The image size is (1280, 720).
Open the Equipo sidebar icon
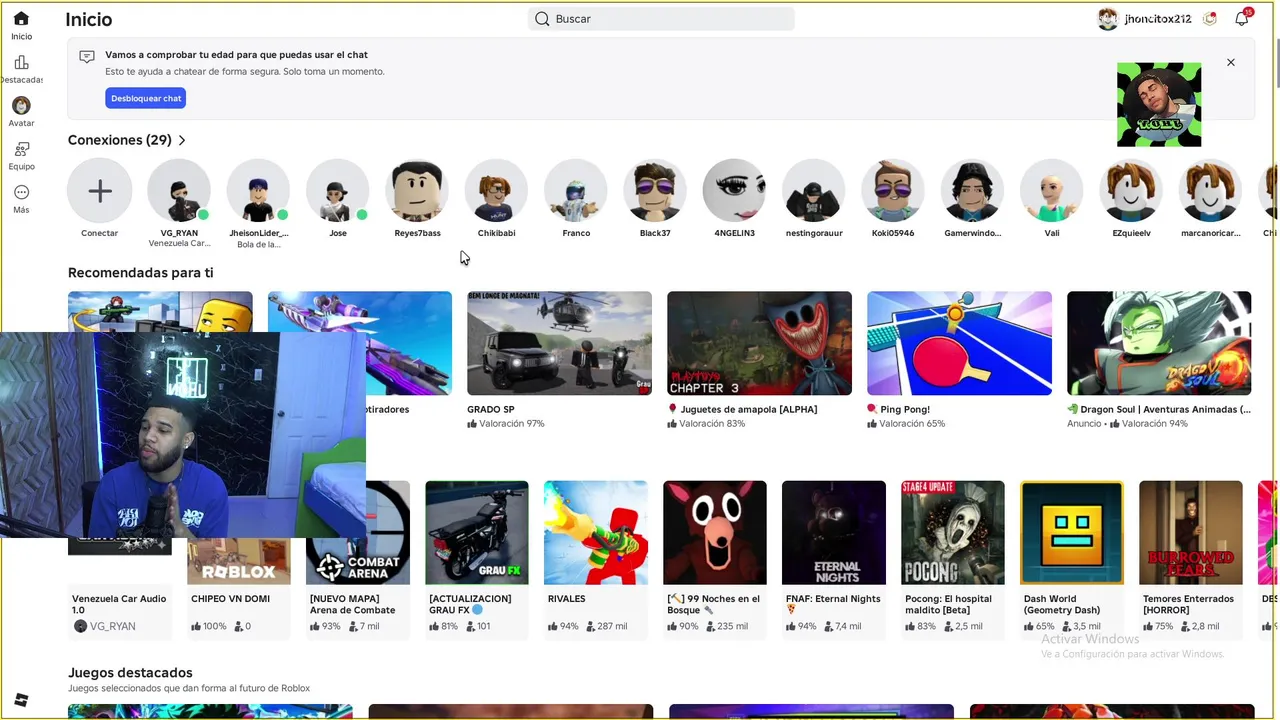click(21, 149)
